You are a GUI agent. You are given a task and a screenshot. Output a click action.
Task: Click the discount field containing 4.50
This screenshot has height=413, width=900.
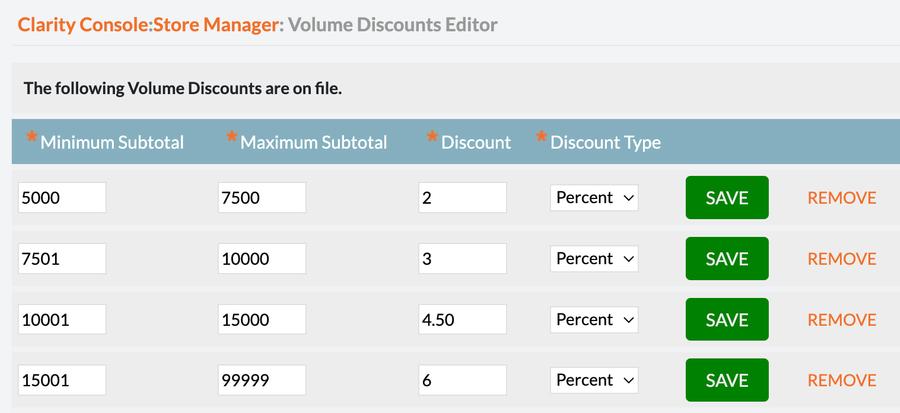tap(462, 320)
